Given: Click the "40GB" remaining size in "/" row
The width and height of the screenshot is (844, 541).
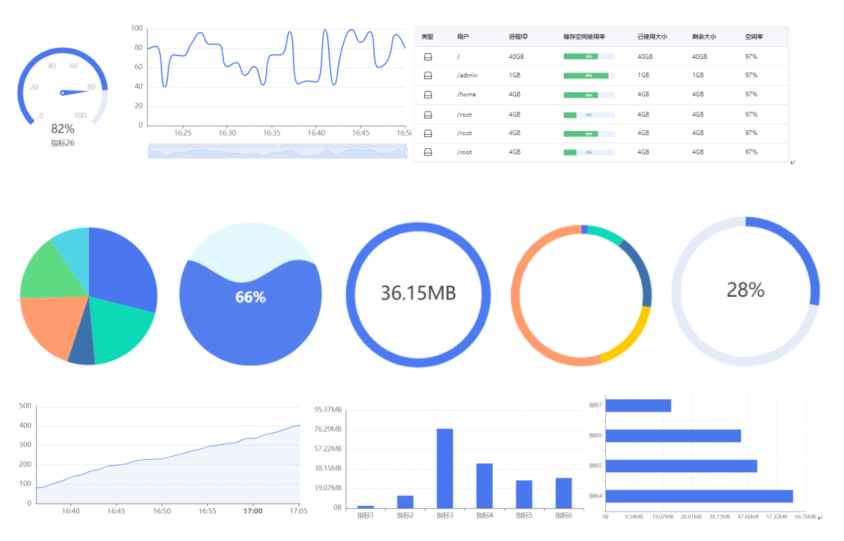Looking at the screenshot, I should [700, 57].
